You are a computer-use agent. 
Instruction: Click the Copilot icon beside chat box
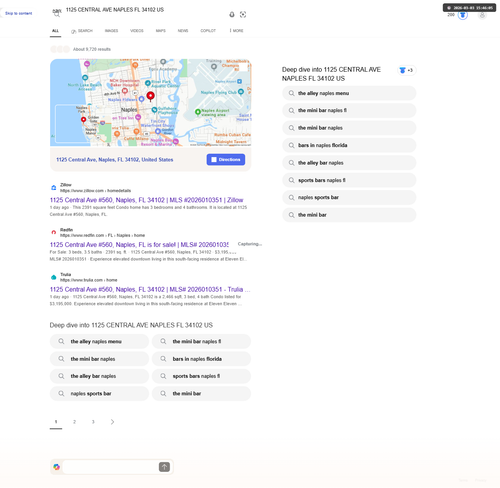coord(56,467)
